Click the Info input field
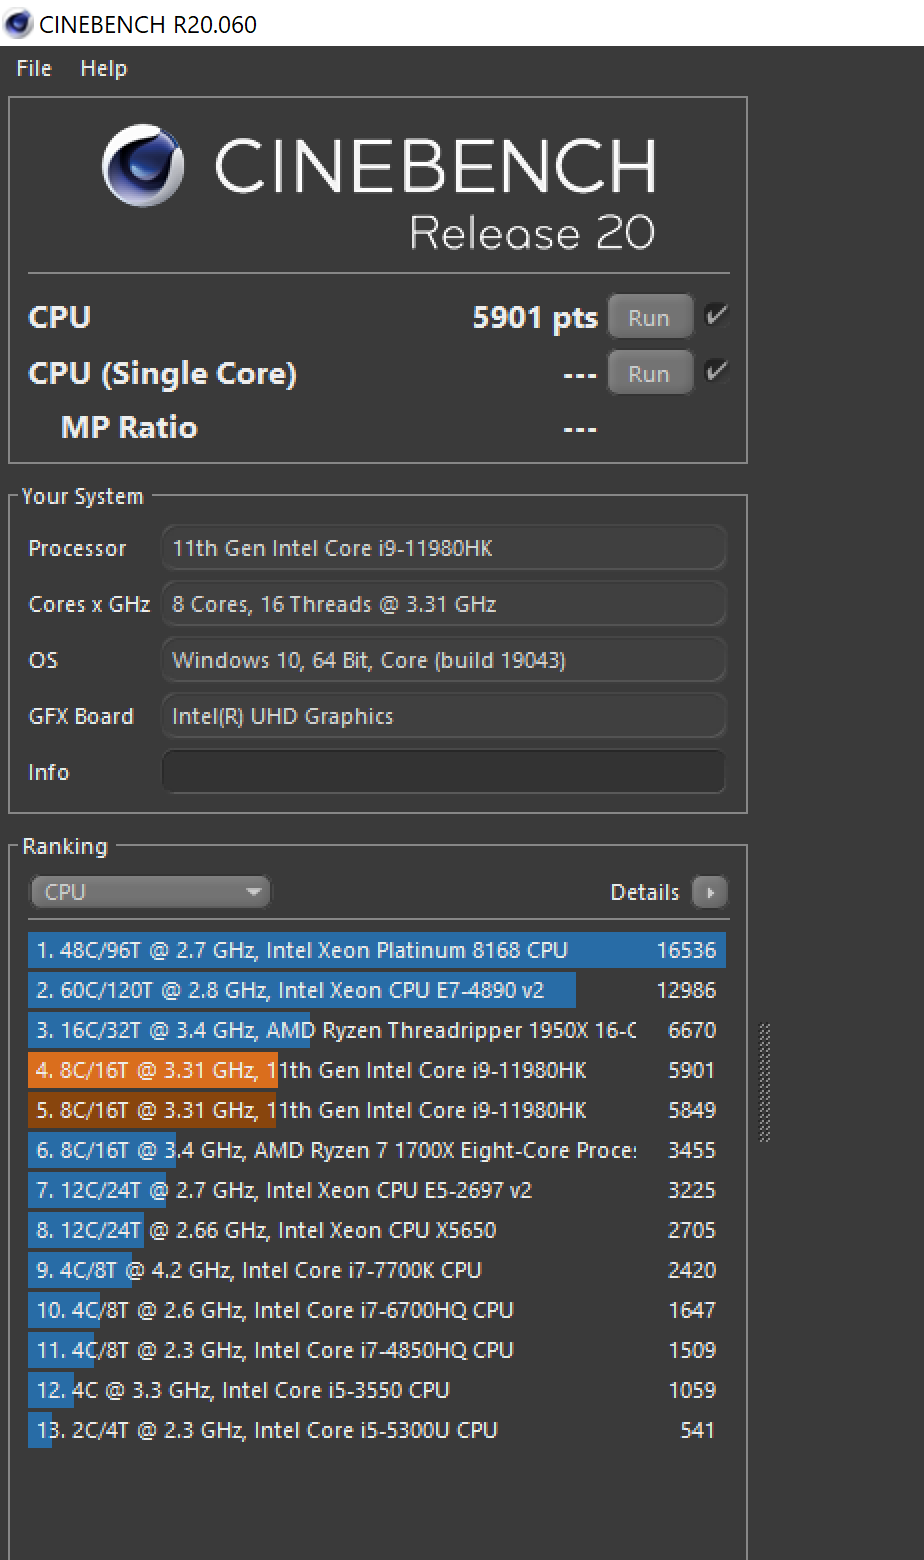The image size is (924, 1560). click(443, 772)
